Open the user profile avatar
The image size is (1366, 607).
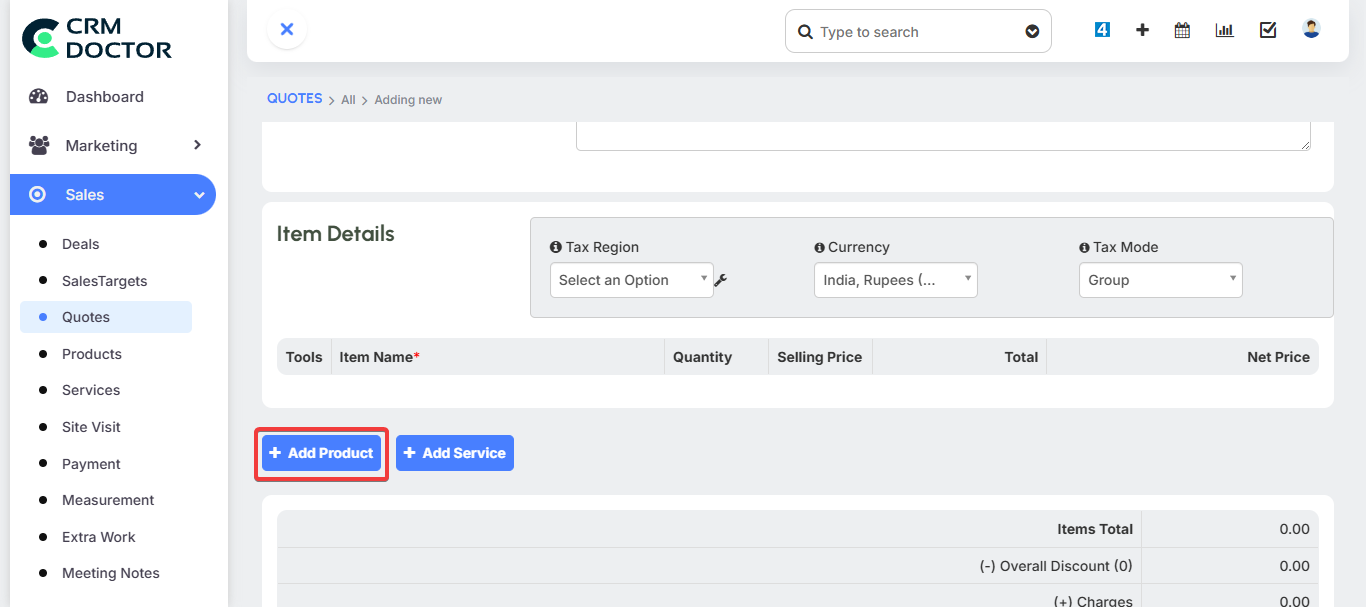click(1310, 28)
